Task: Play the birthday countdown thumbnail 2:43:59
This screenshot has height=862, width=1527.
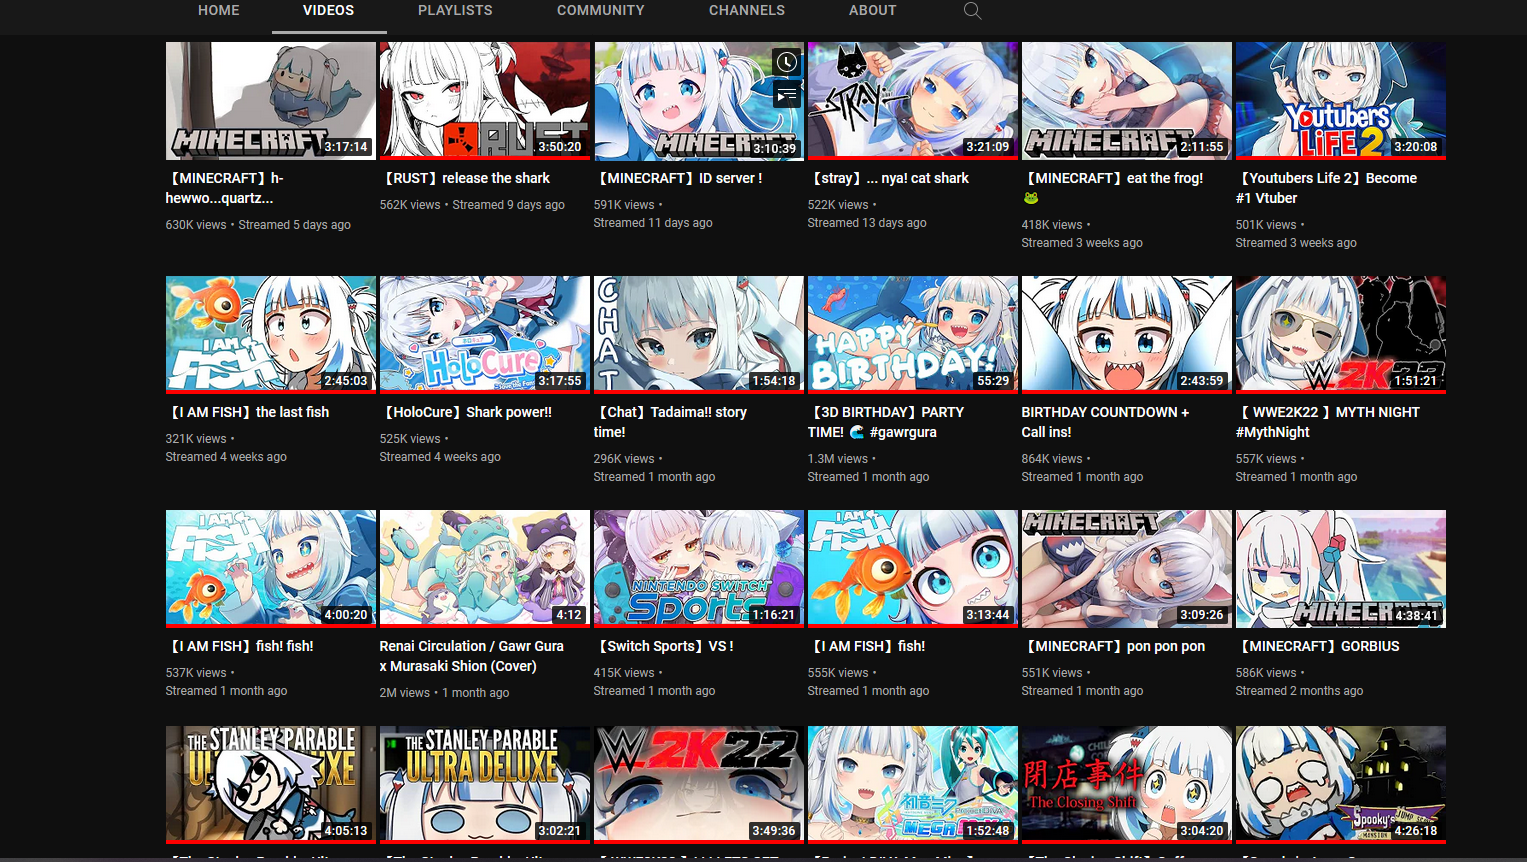Action: 1127,334
